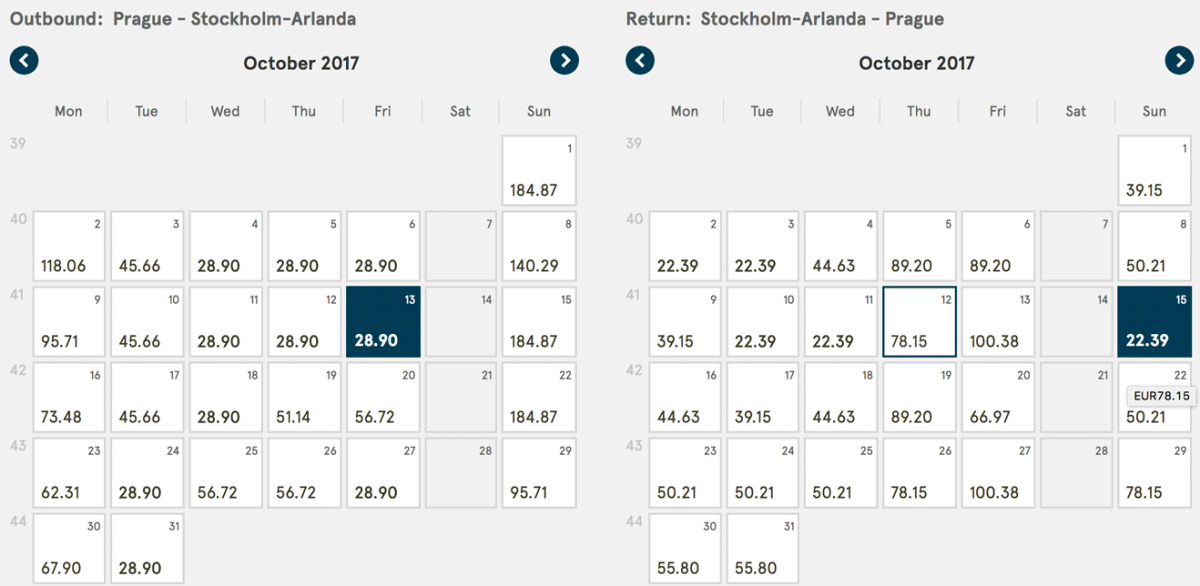
Task: Pick return October 4 fare 44.63
Action: coord(841,246)
